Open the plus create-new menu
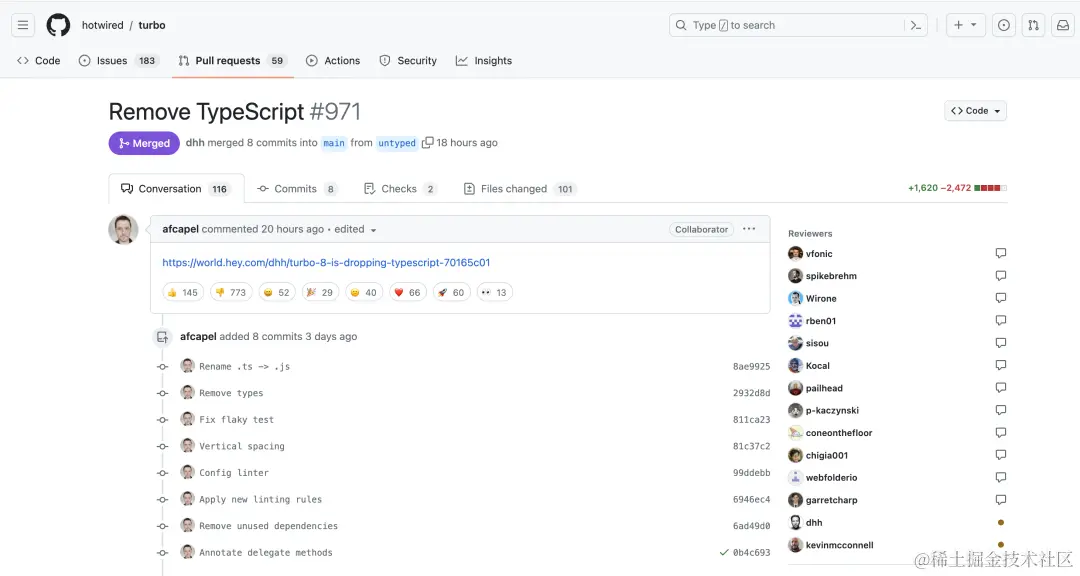This screenshot has height=576, width=1080. pos(965,25)
